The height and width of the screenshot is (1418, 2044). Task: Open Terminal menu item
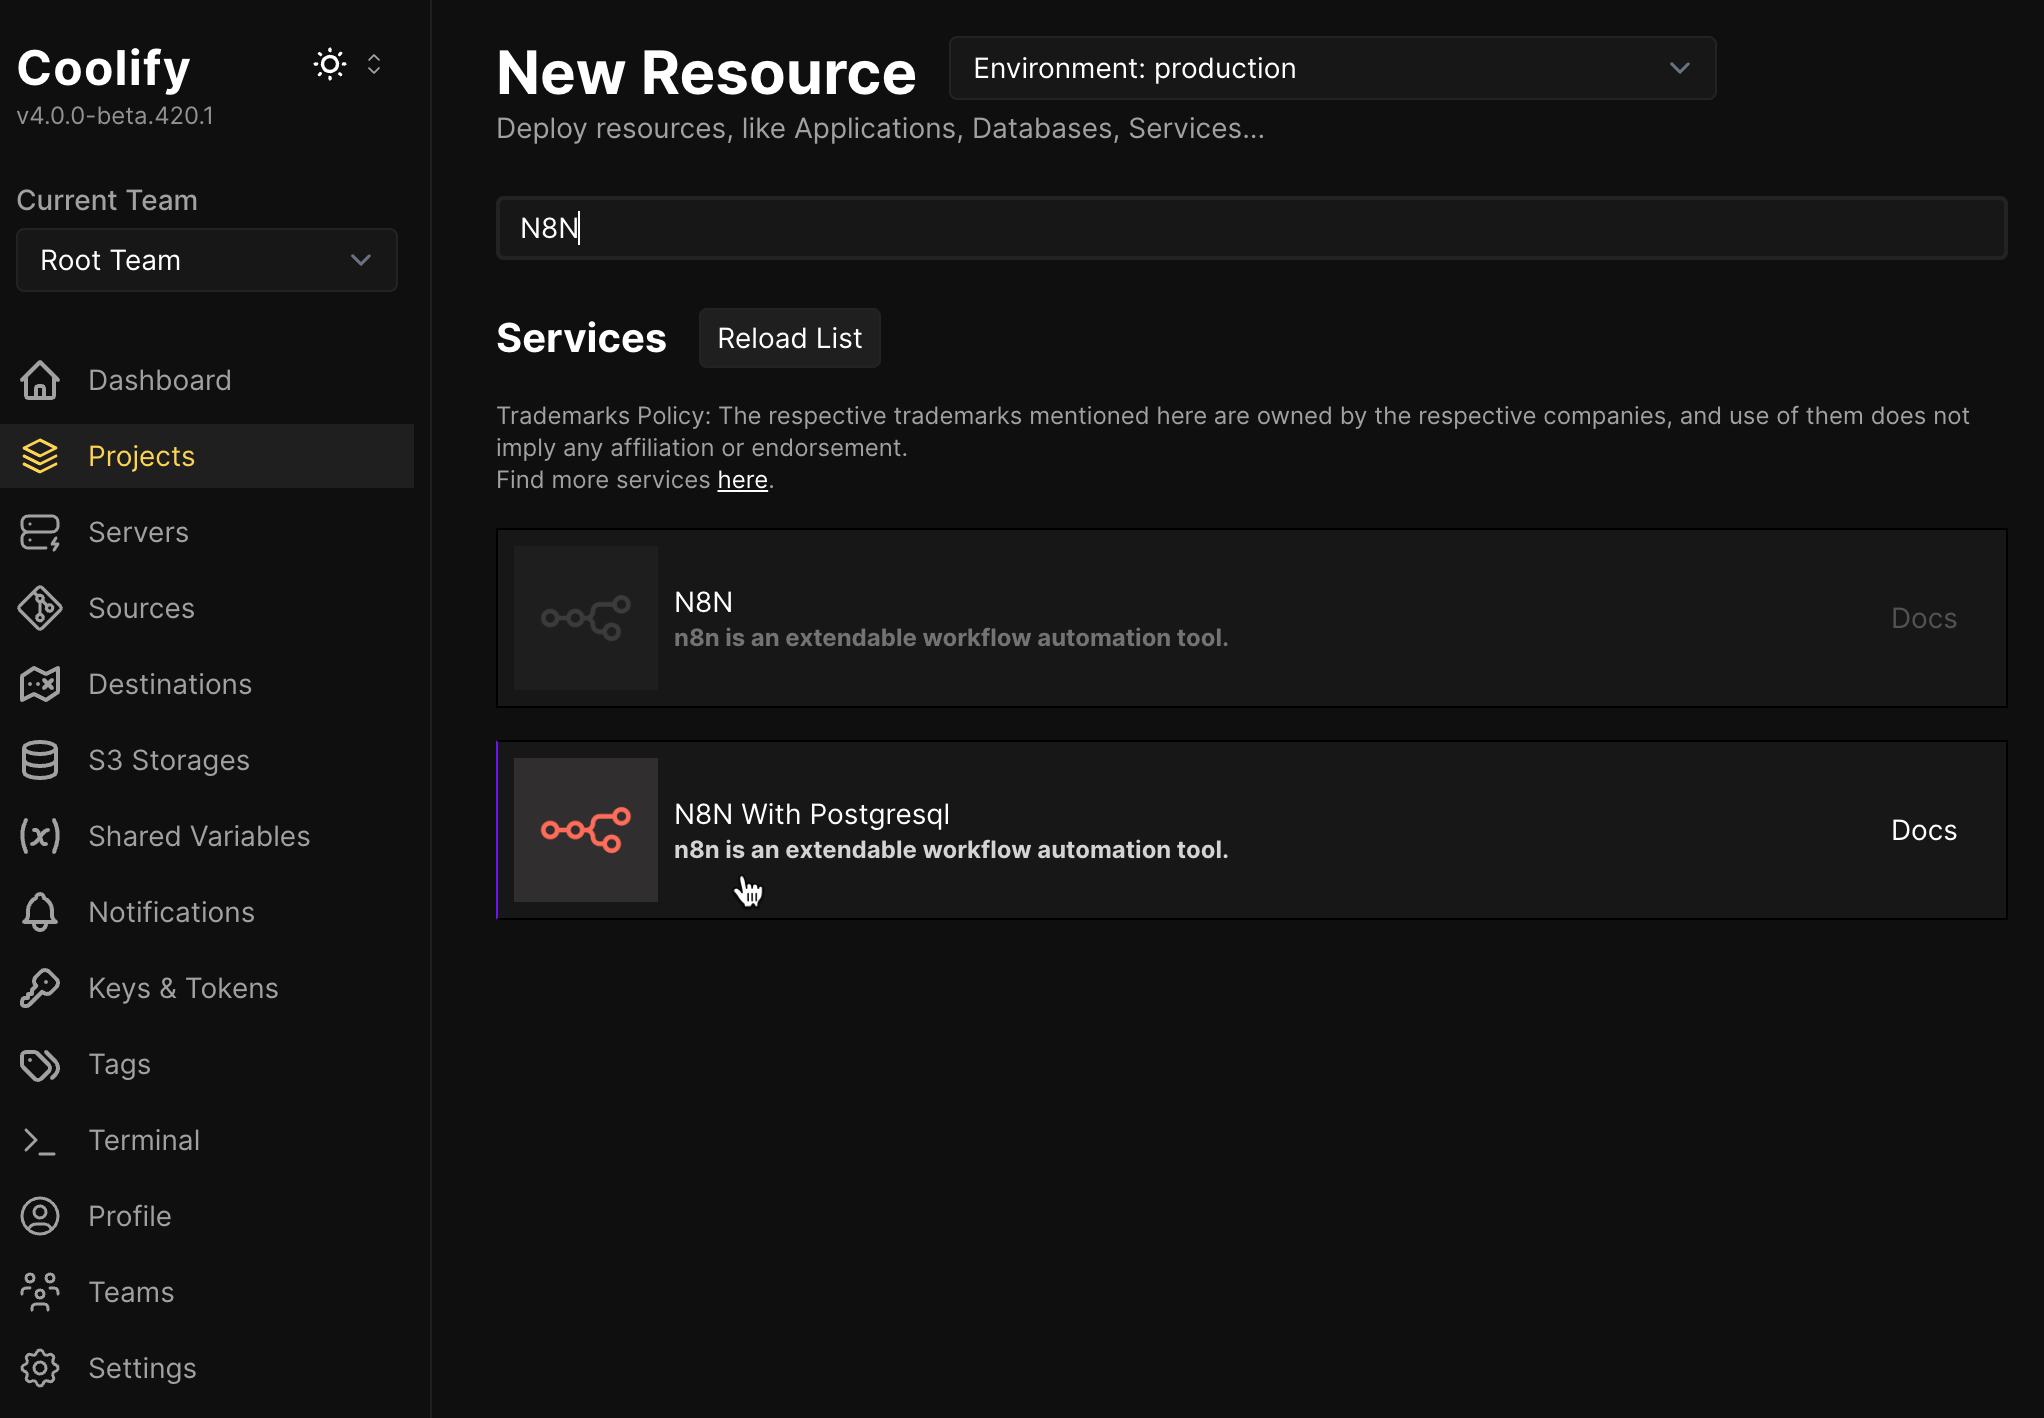tap(207, 1140)
